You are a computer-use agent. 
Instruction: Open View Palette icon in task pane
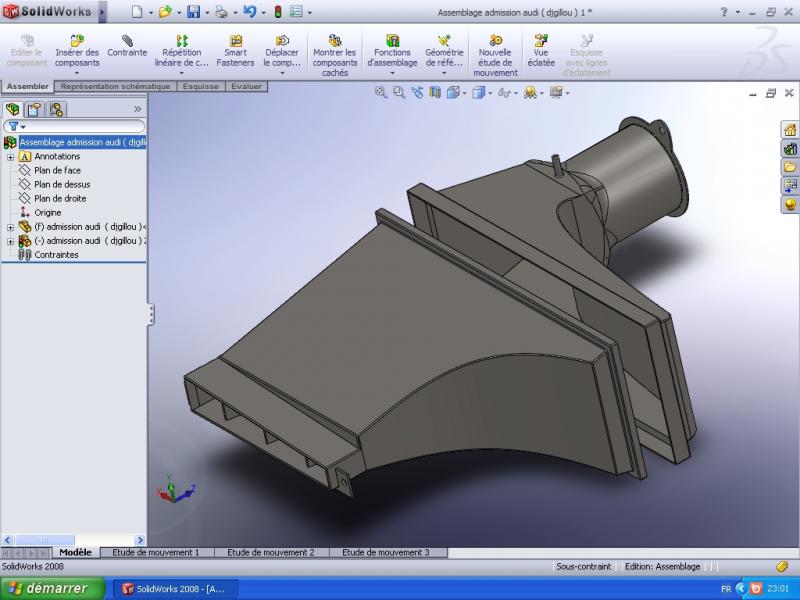[x=790, y=186]
